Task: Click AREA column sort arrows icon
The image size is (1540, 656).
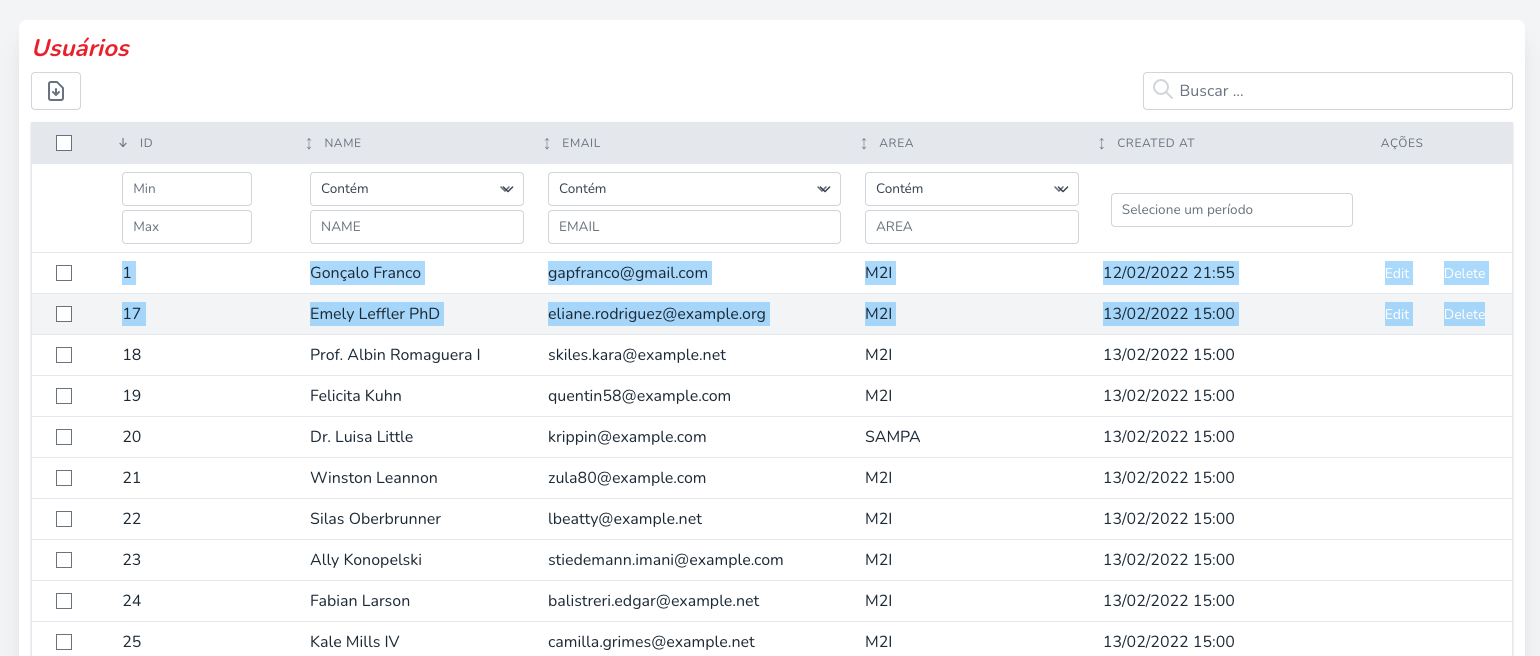Action: pos(864,143)
